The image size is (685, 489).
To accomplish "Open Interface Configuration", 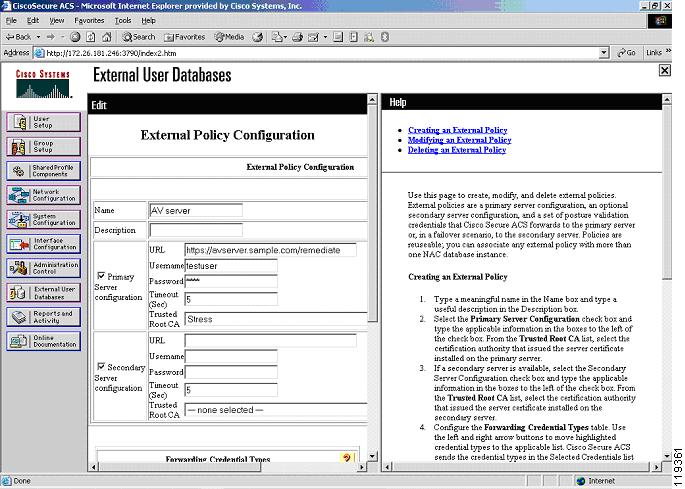I will tap(43, 244).
